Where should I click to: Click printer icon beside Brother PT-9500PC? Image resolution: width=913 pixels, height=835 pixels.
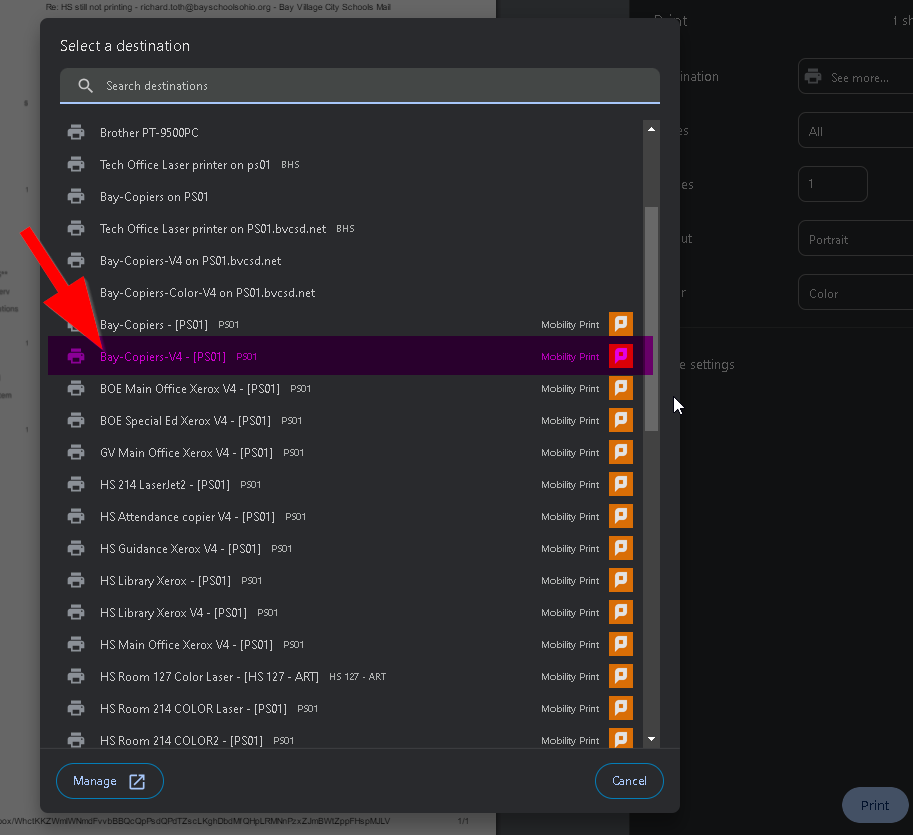pos(76,133)
